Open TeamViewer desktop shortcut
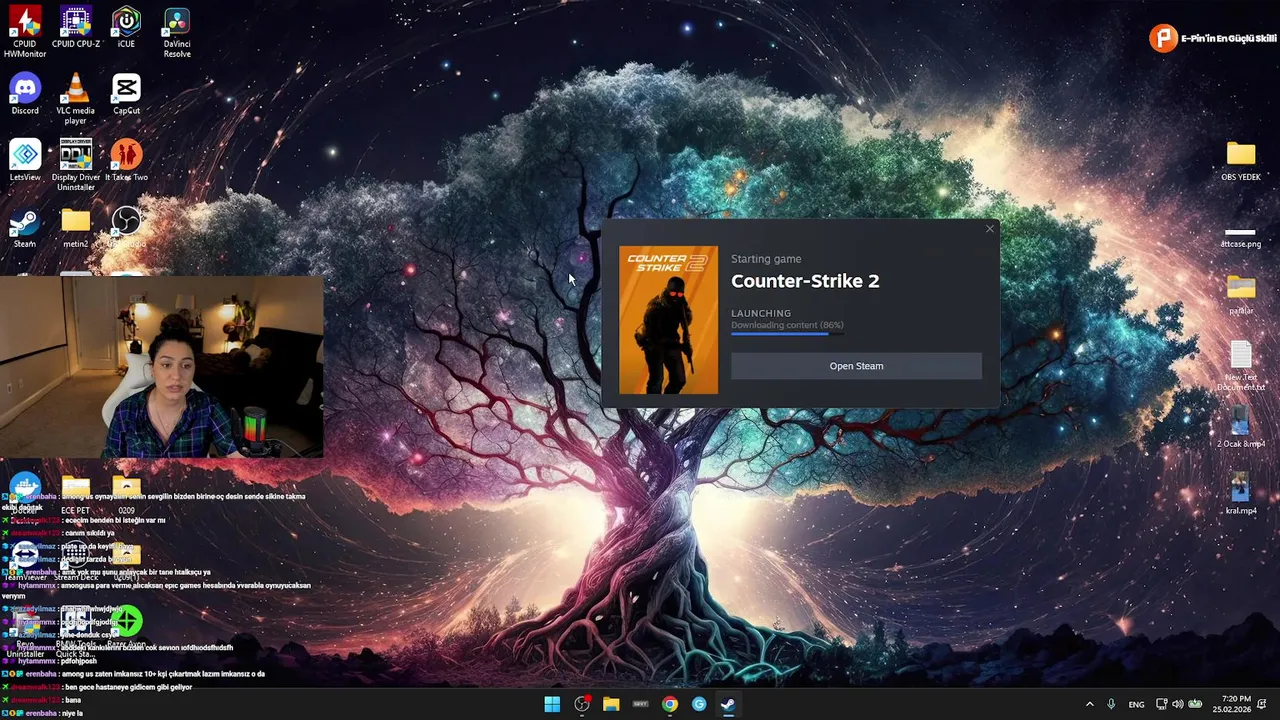Viewport: 1280px width, 720px height. (x=25, y=560)
